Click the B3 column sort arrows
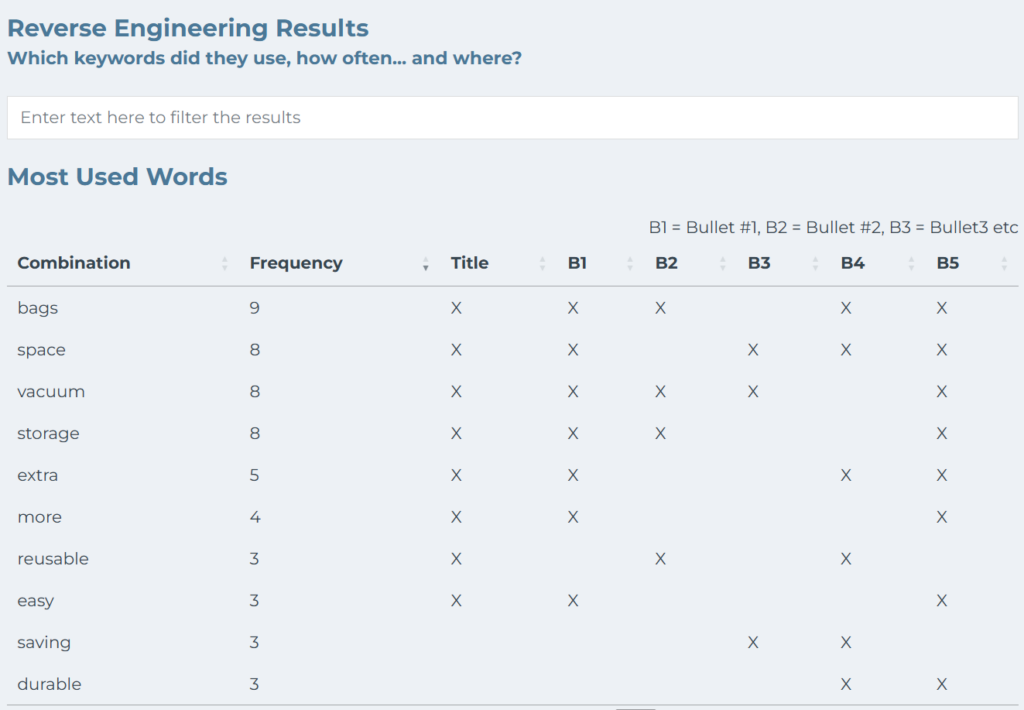This screenshot has height=710, width=1024. click(815, 264)
